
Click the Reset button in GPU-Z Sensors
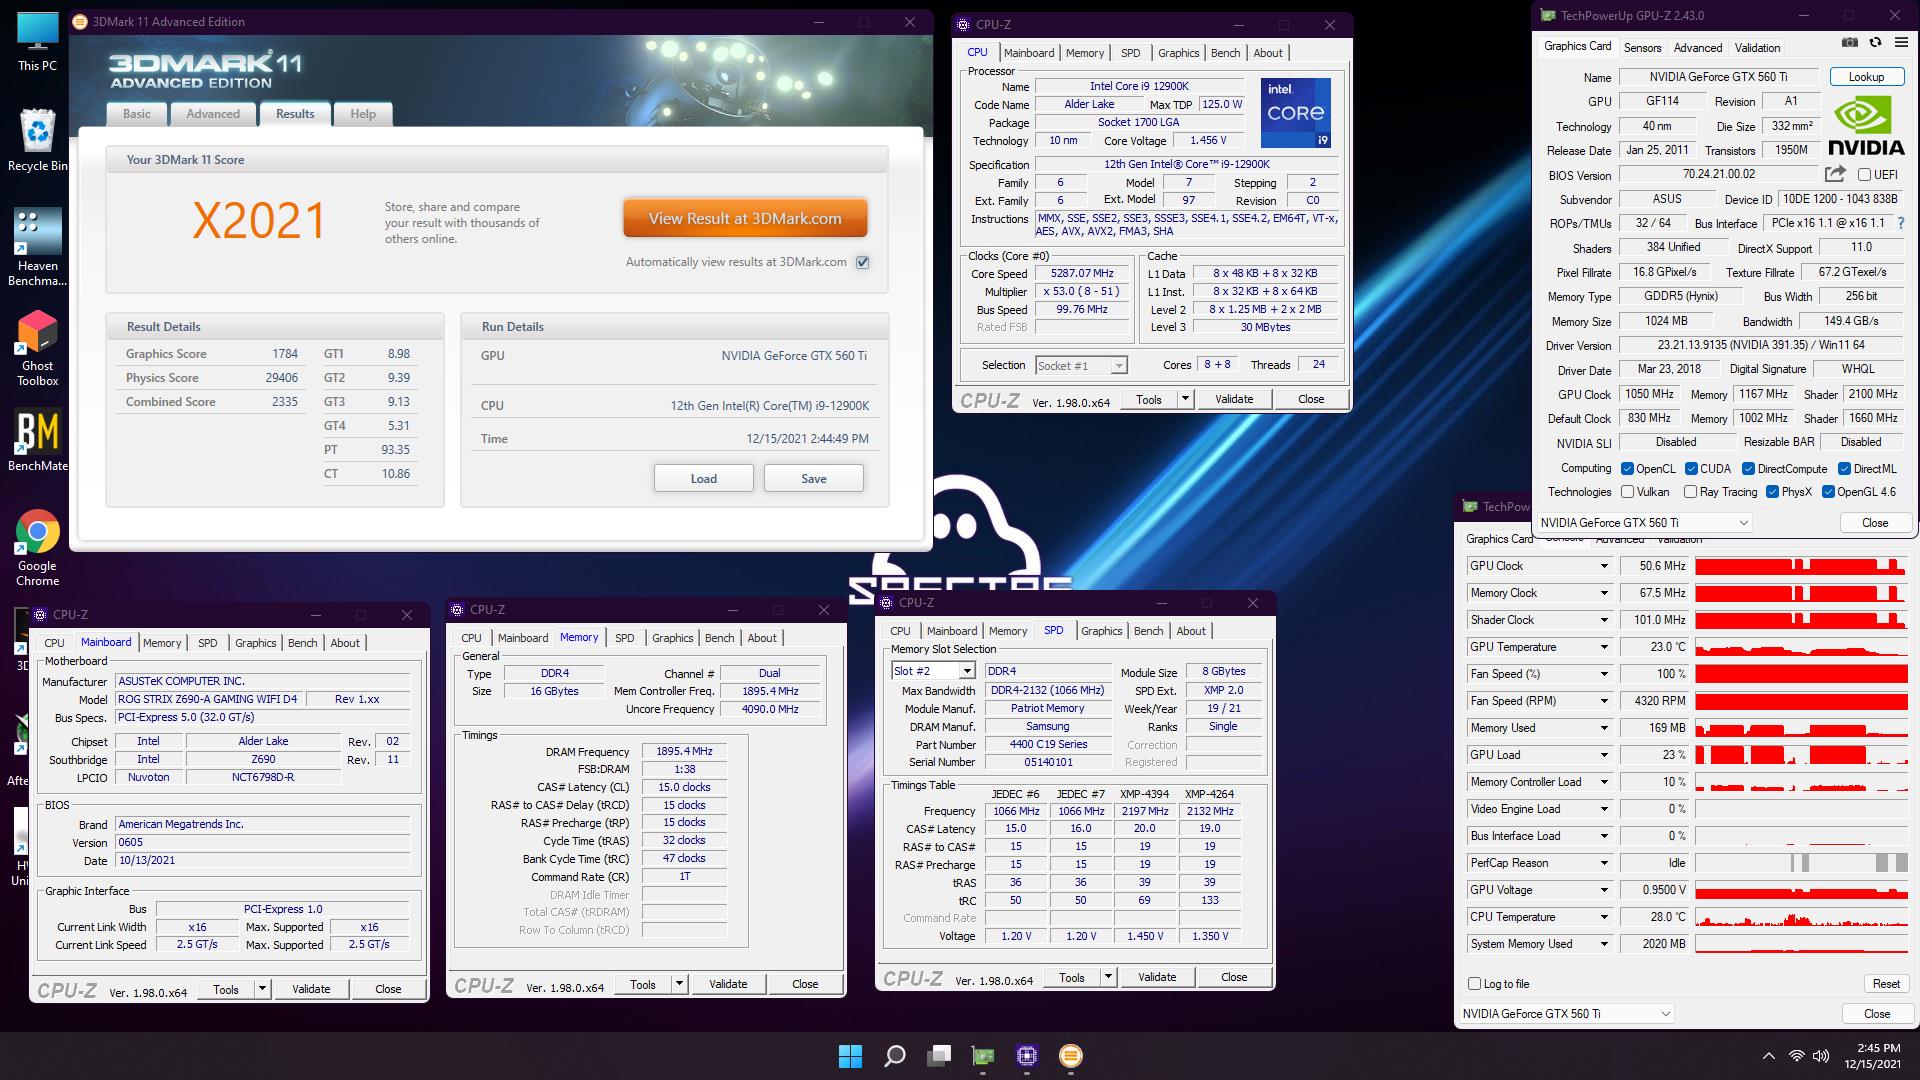1886,984
